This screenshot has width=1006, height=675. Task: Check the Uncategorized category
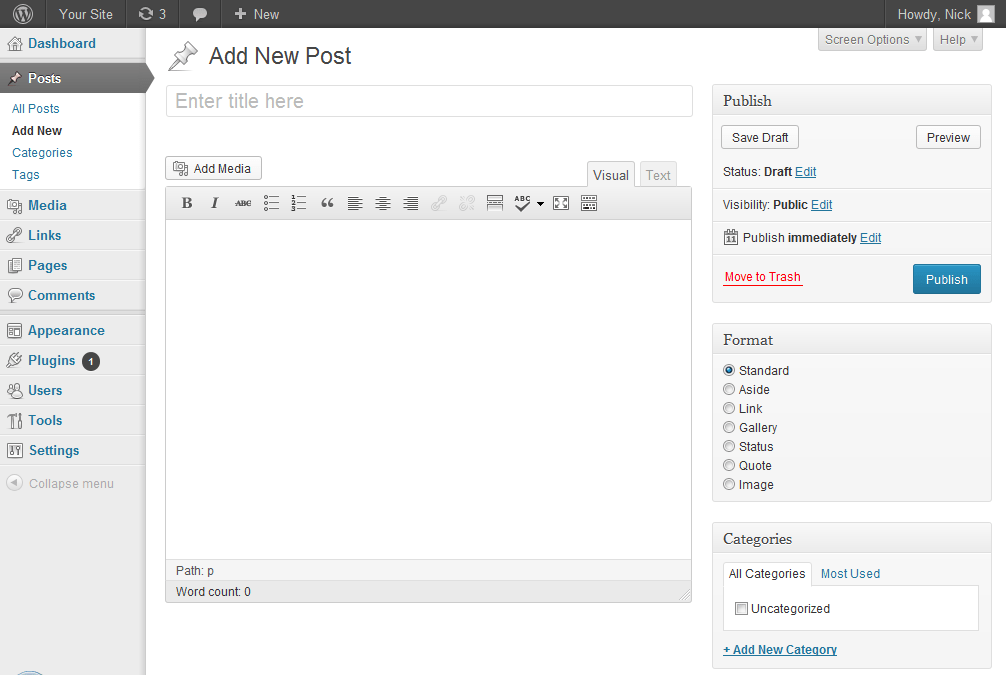(741, 608)
